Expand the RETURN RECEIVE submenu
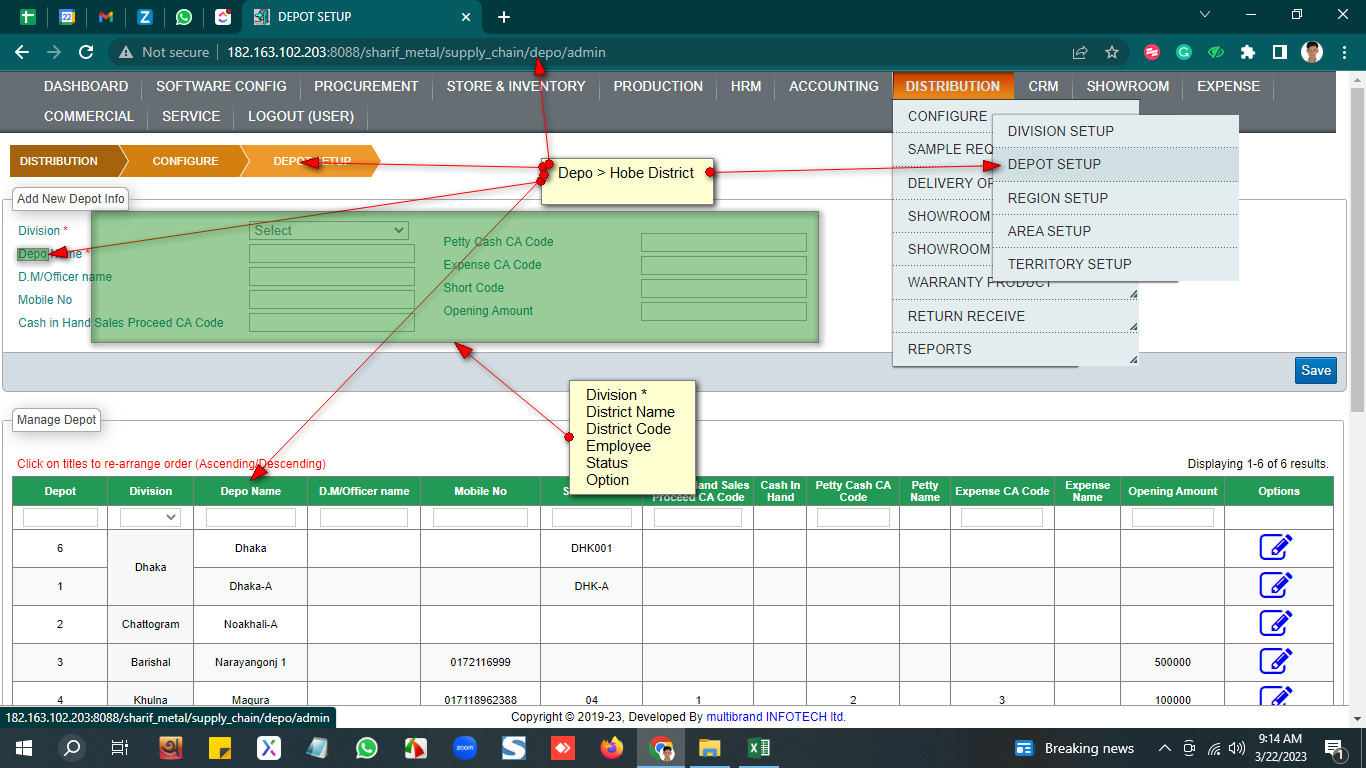 966,316
